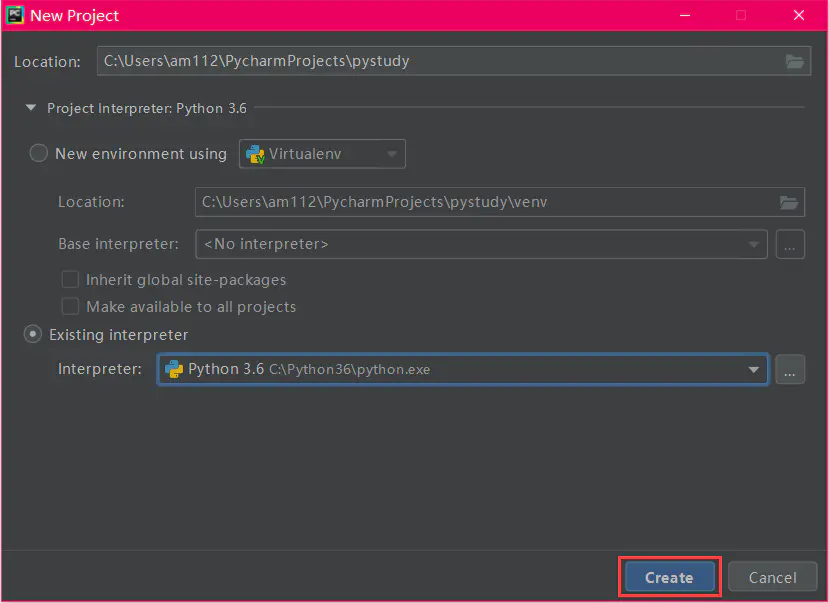
Task: Close the New Project dialog
Action: [x=798, y=15]
